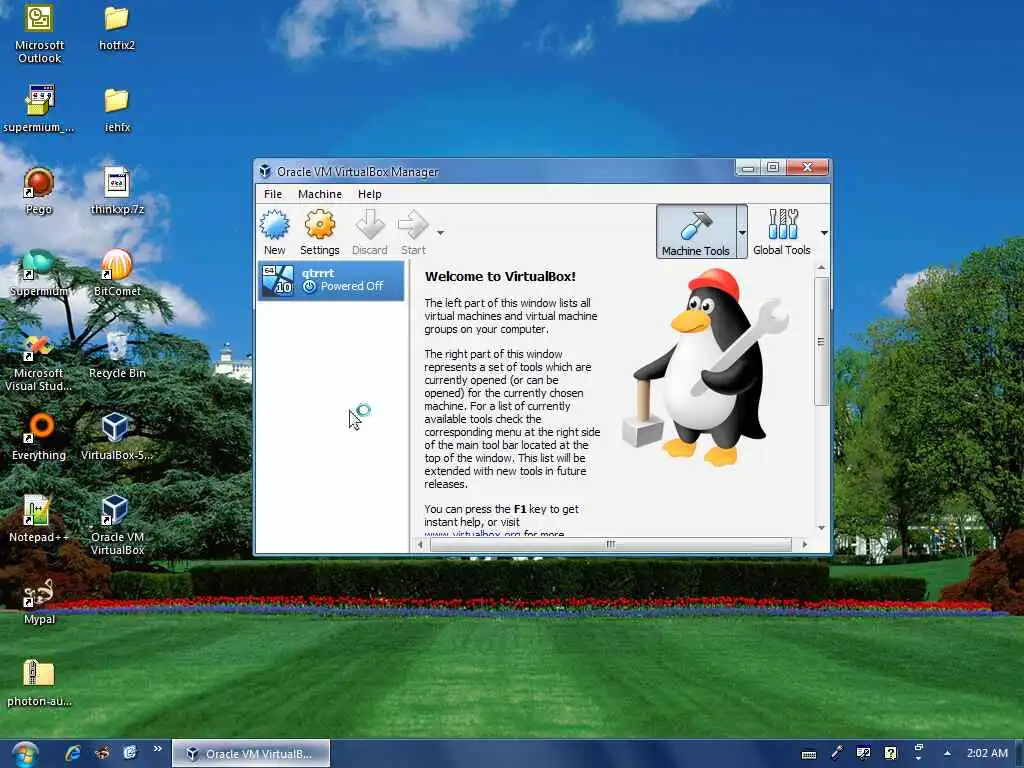Click the help question mark tray icon
Image resolution: width=1024 pixels, height=768 pixels.
point(890,754)
